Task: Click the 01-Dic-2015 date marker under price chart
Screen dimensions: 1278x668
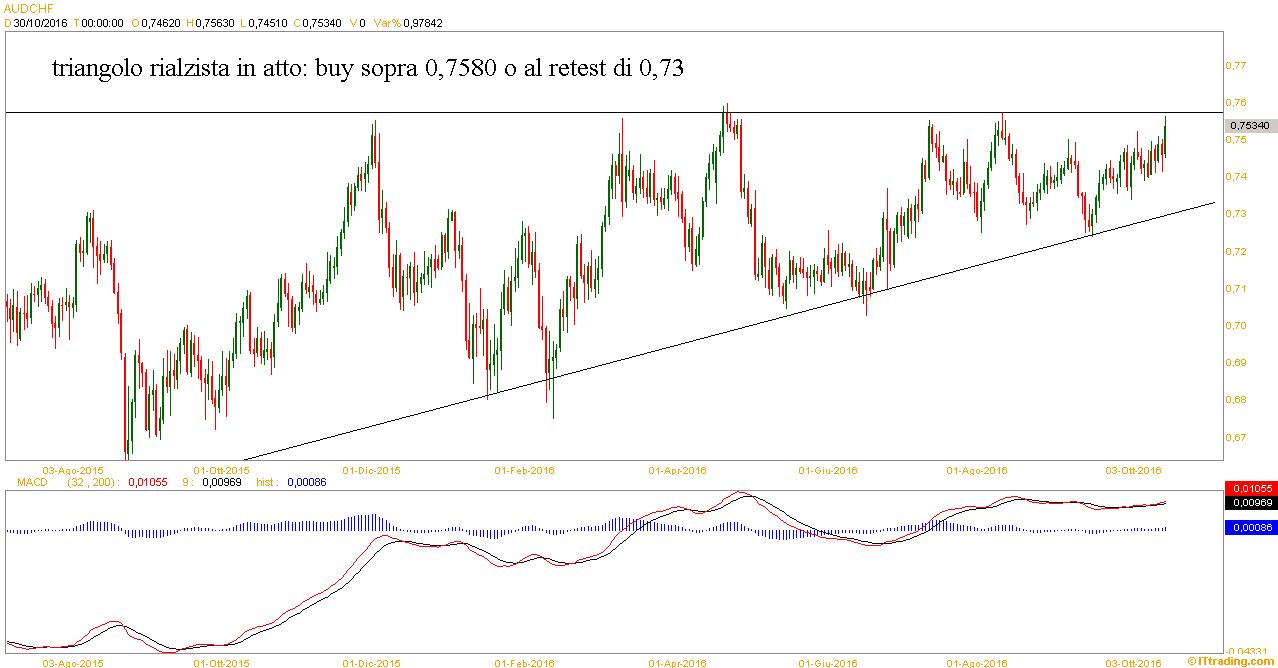Action: click(x=372, y=469)
